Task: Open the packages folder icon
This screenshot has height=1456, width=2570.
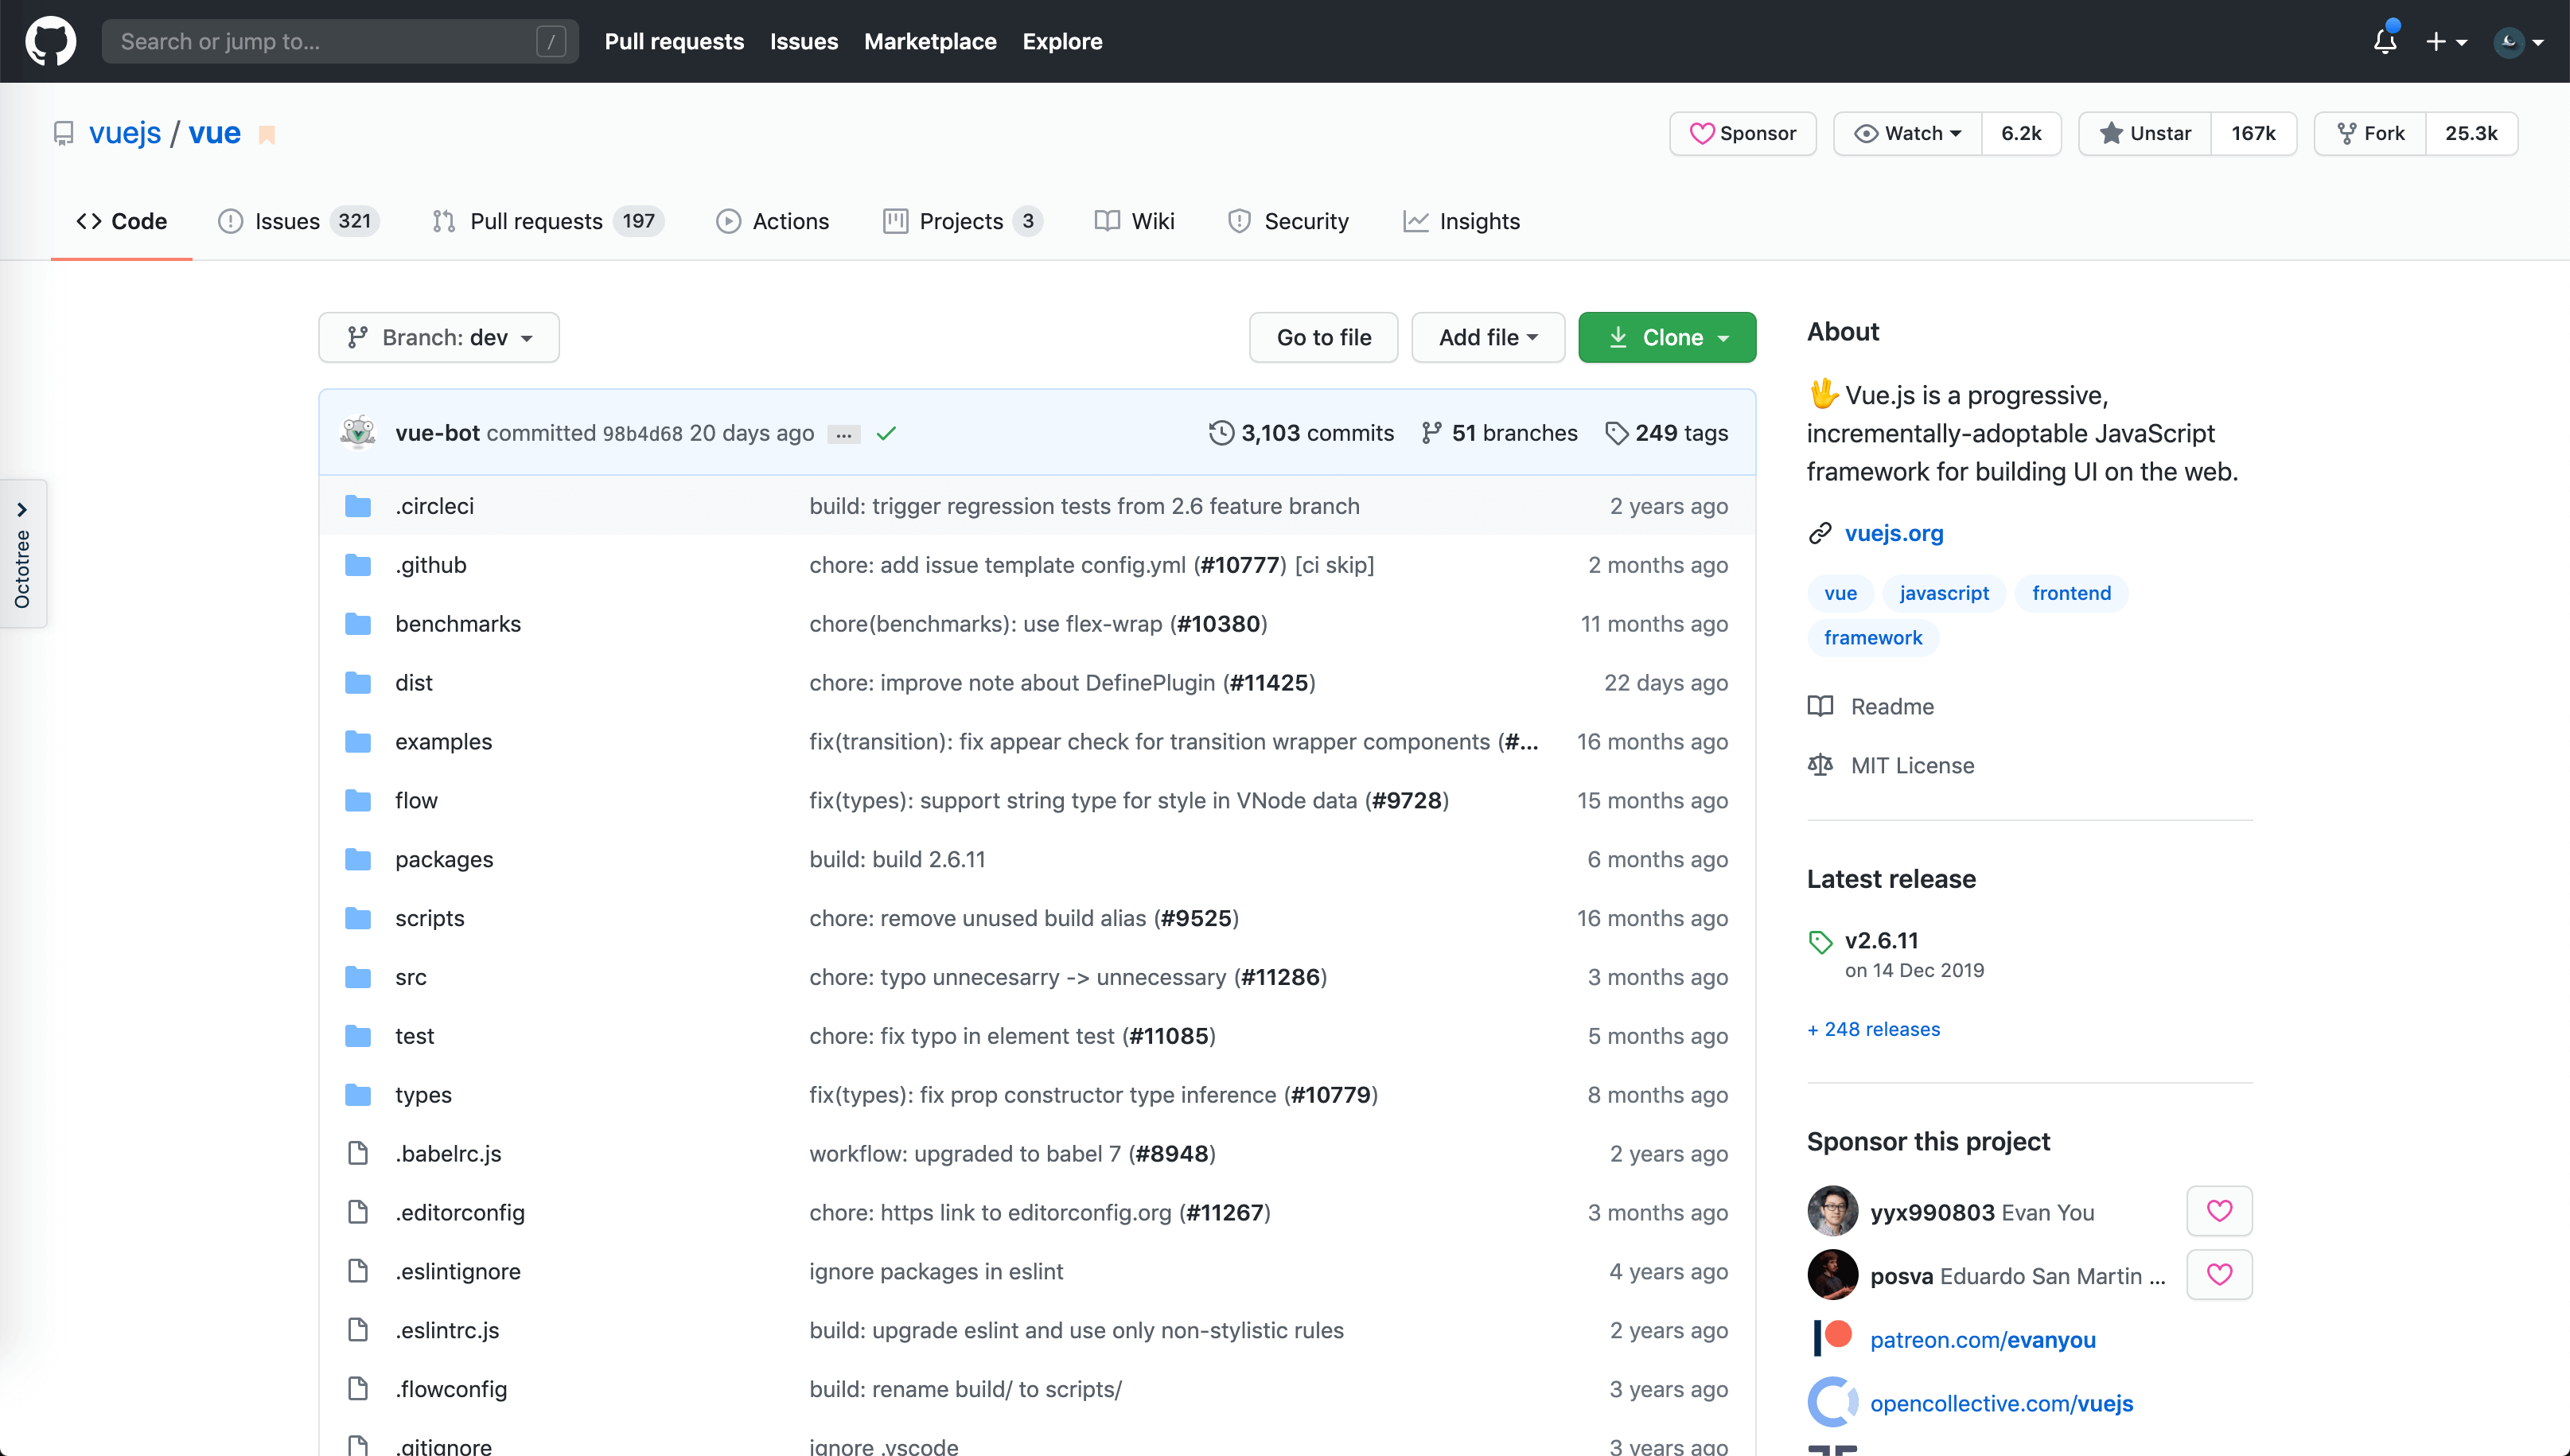Action: click(x=358, y=859)
